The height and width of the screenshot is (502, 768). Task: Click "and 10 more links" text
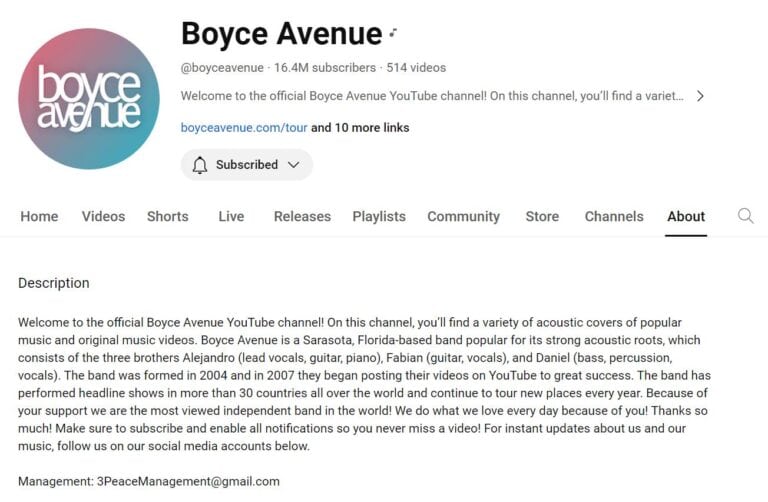(x=360, y=128)
